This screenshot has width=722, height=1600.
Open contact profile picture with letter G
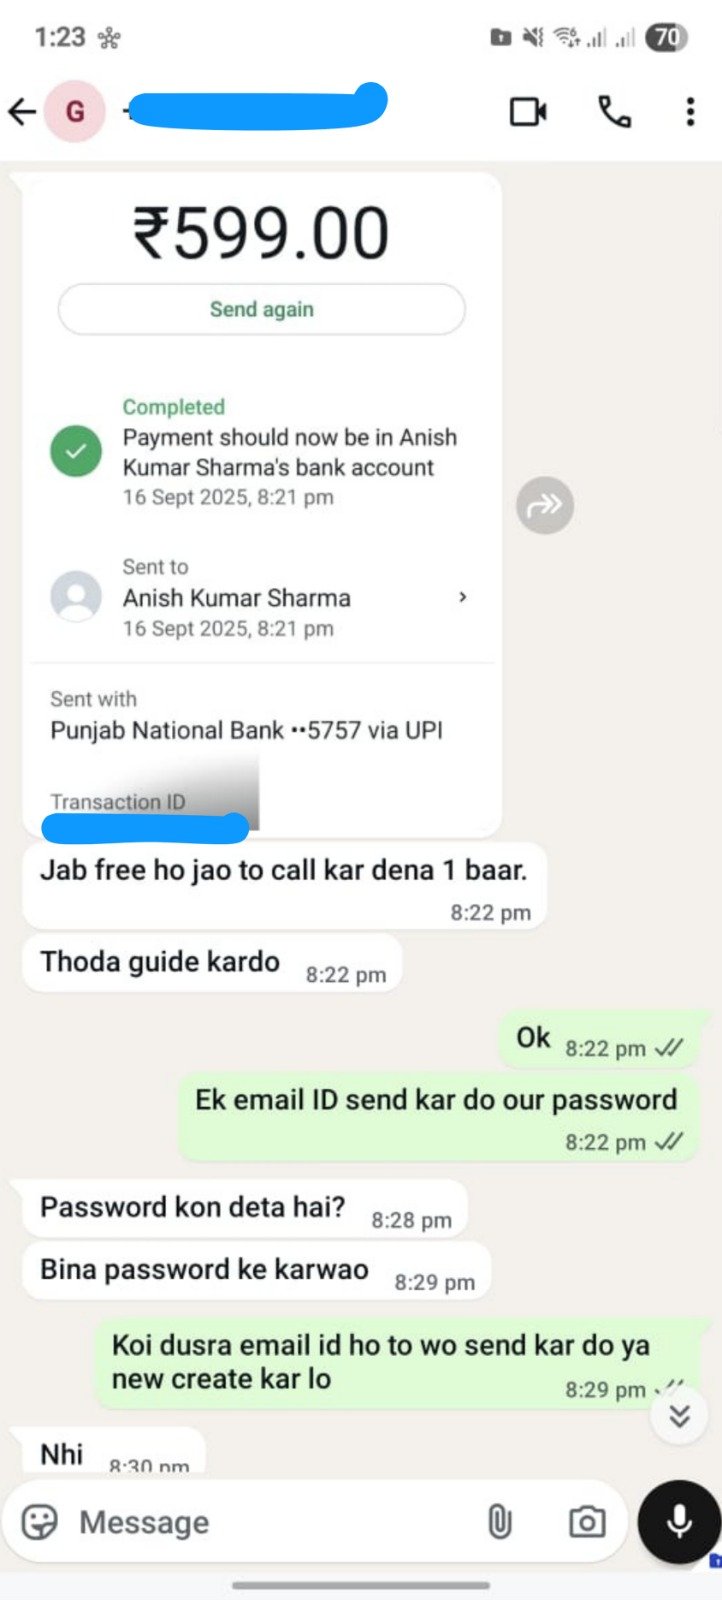[x=75, y=112]
